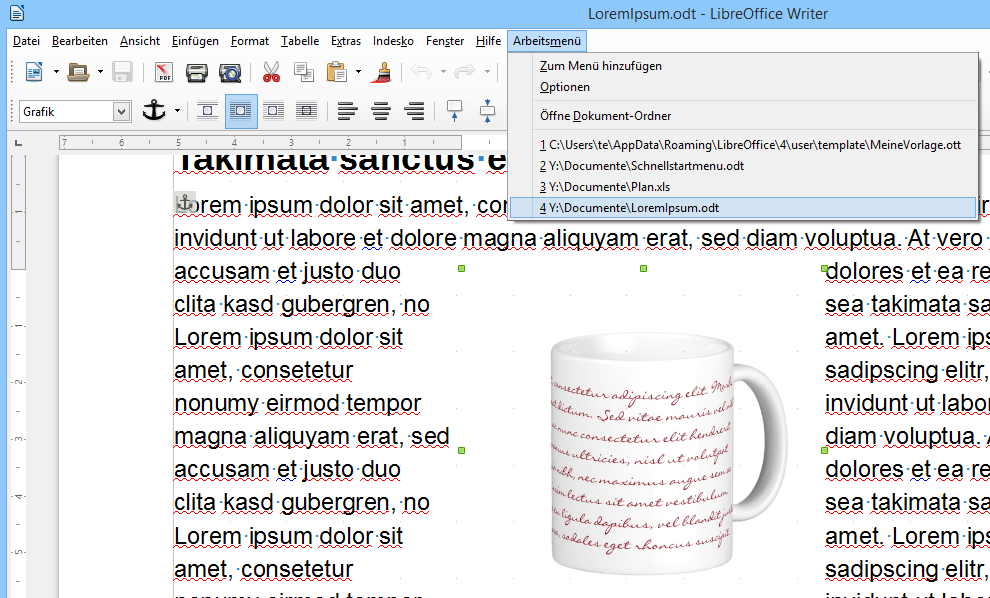Open the Redo history dropdown arrow
The height and width of the screenshot is (598, 990).
click(x=487, y=72)
